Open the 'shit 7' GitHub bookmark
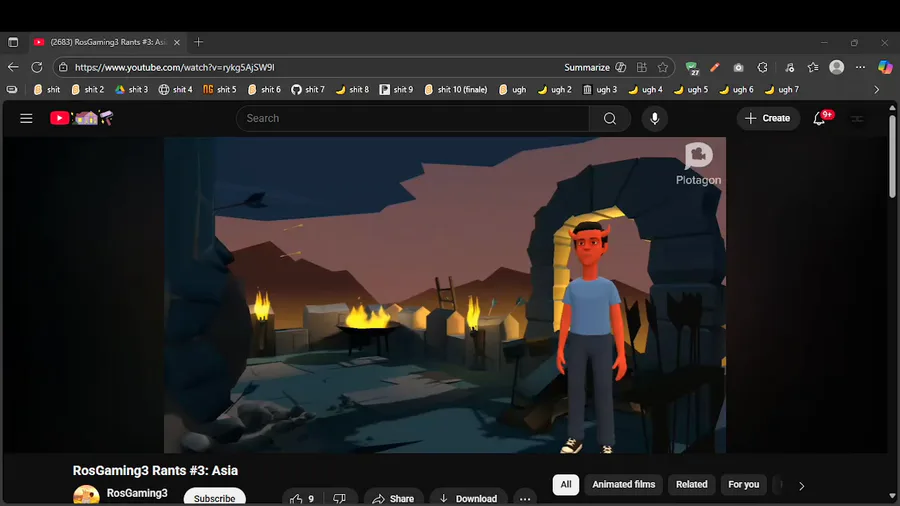The image size is (900, 506). (308, 89)
